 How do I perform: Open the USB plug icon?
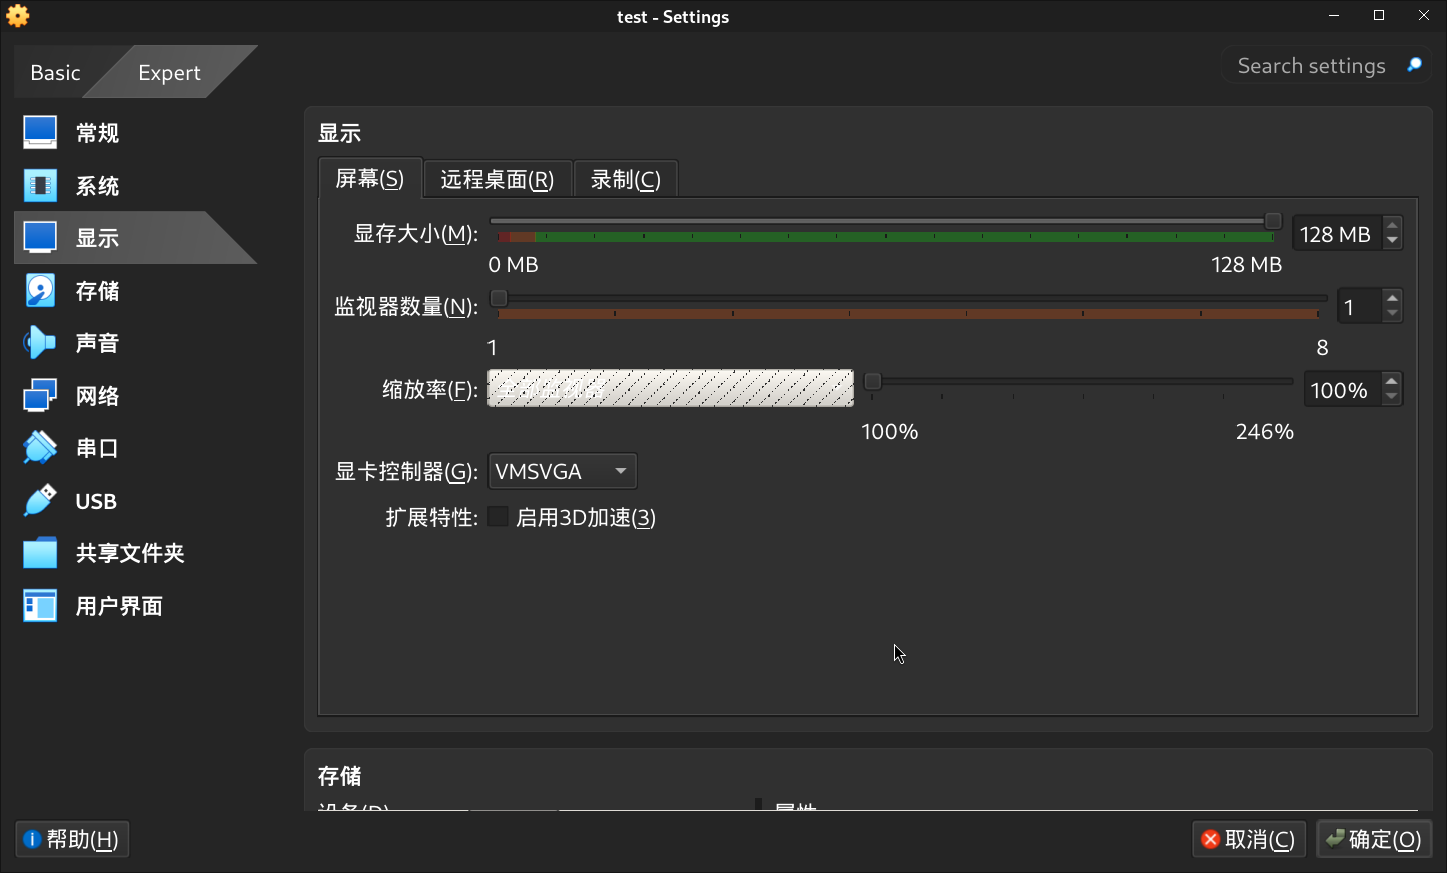click(40, 501)
